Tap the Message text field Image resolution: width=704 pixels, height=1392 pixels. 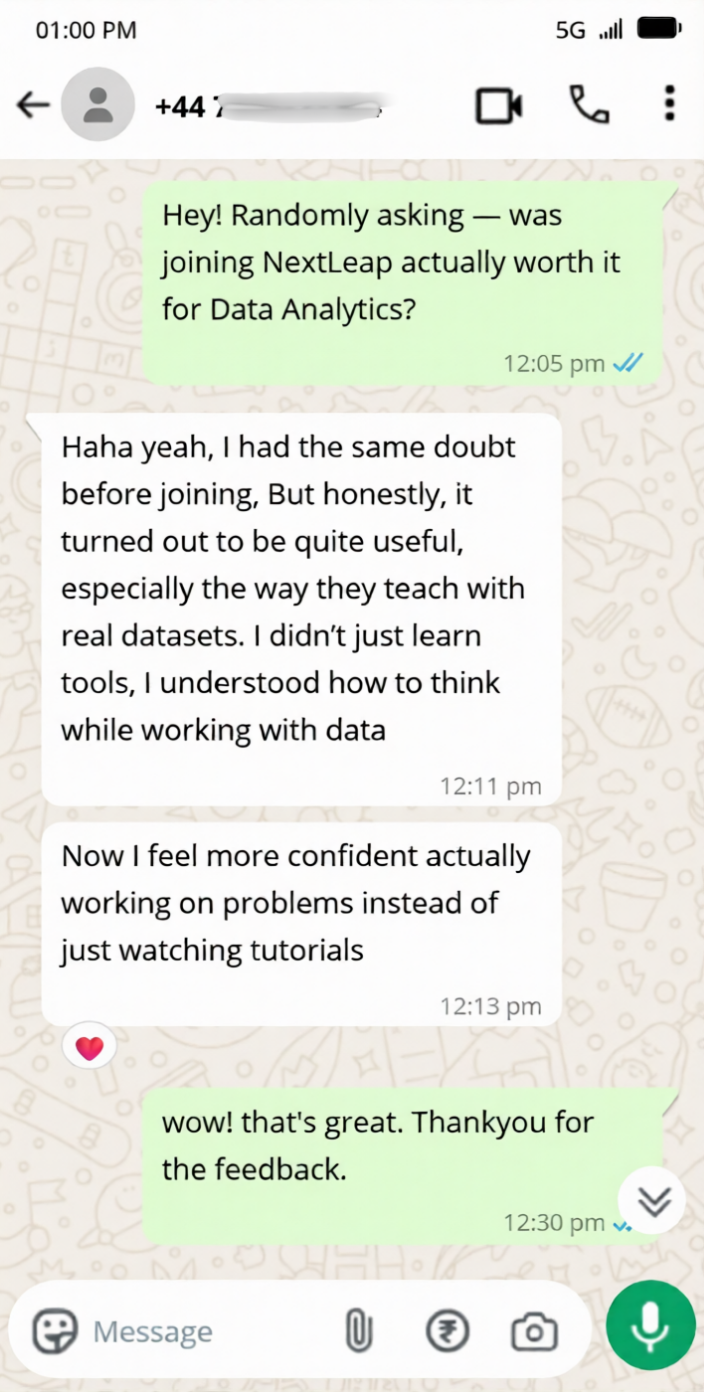click(x=208, y=1332)
